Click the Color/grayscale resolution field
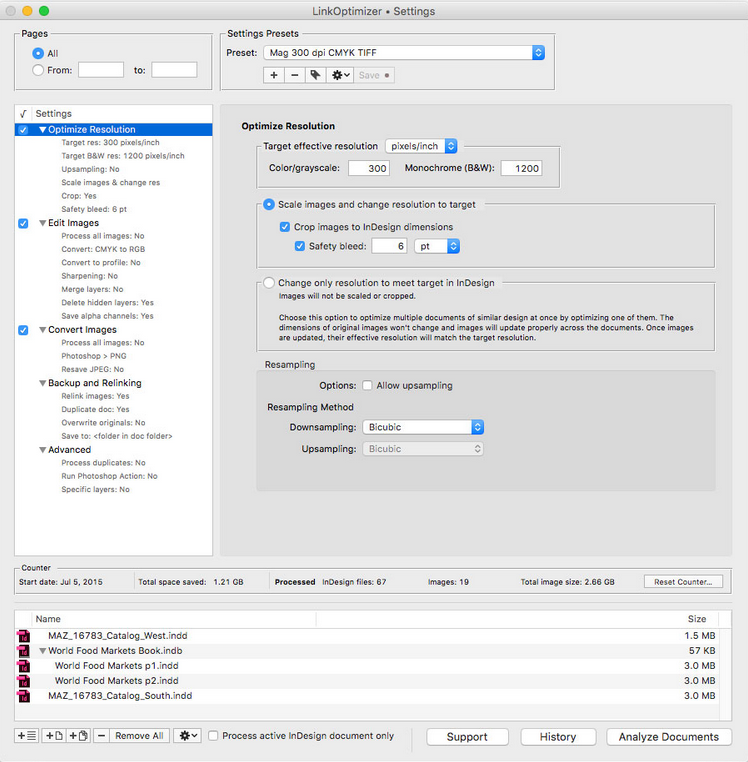Viewport: 748px width, 762px height. click(x=369, y=169)
